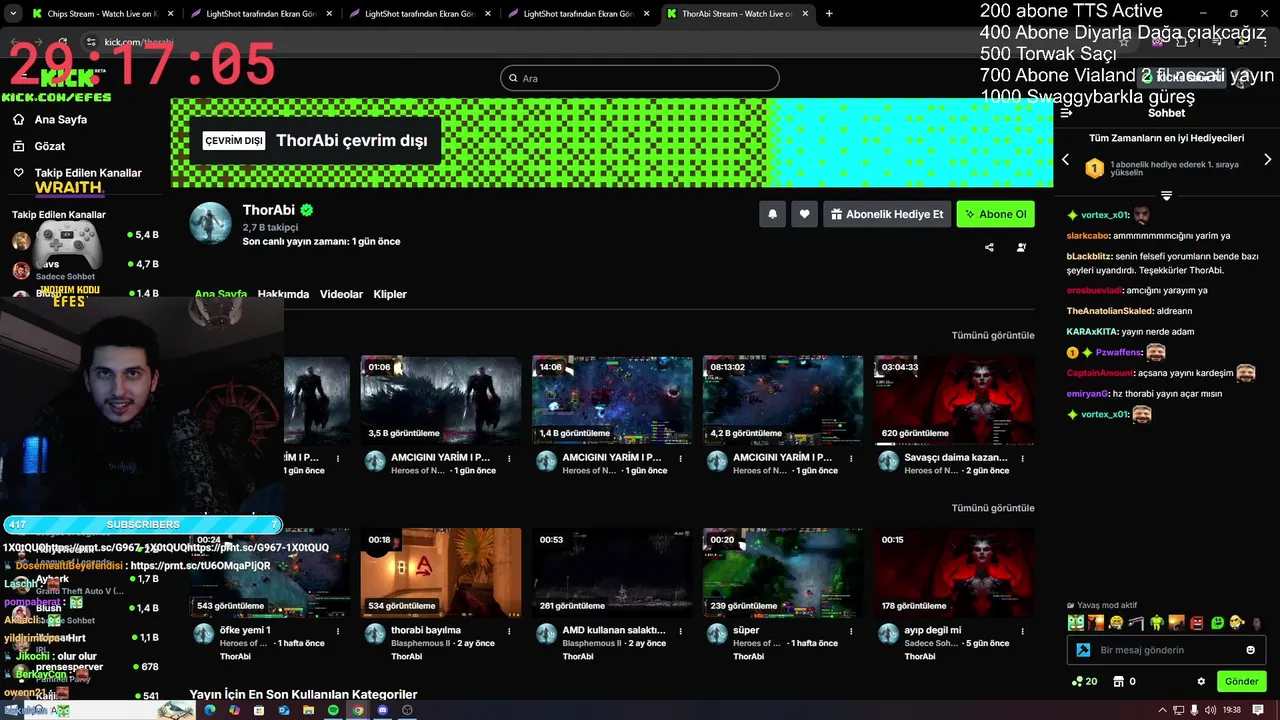
Task: Click the laughing yellow emoji emote
Action: (x=1116, y=623)
